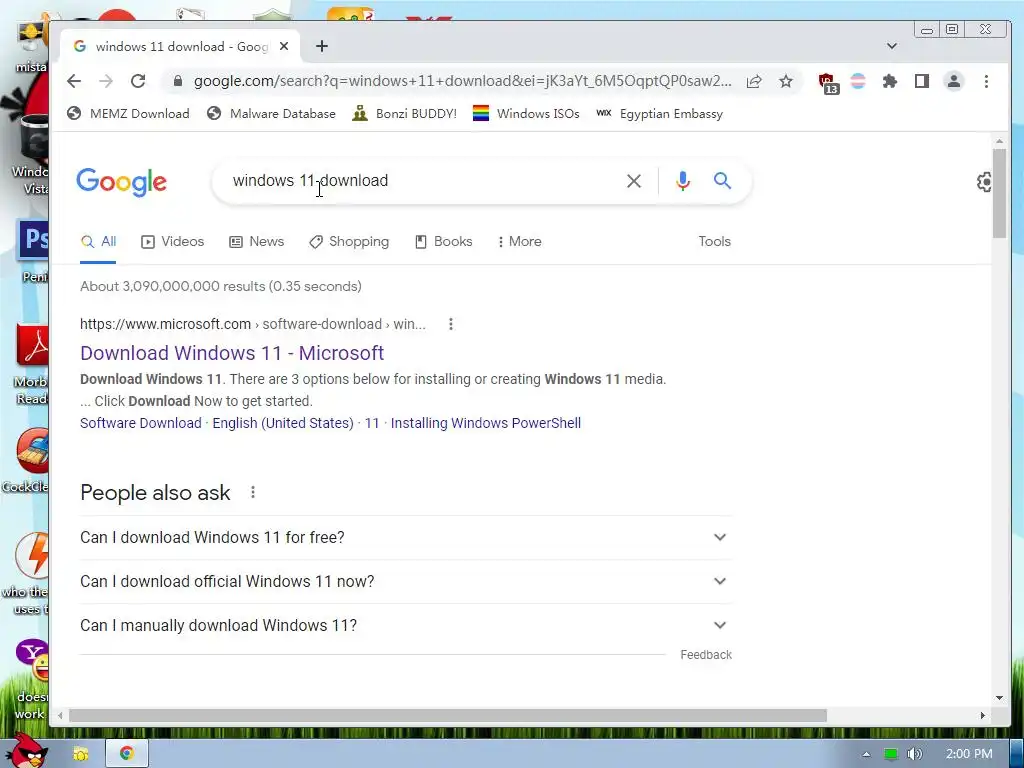
Task: Click the horizontal scrollbar right arrow
Action: pyautogui.click(x=982, y=716)
